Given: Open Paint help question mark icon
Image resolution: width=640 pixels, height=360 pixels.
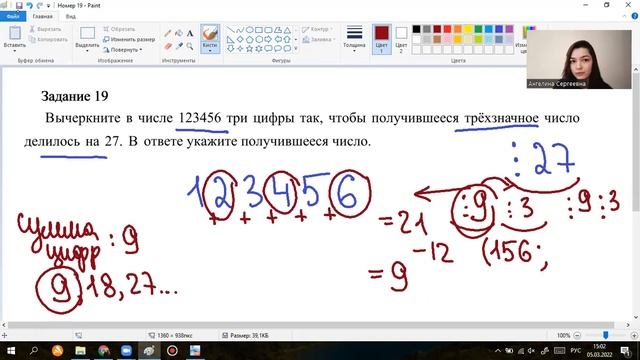Looking at the screenshot, I should (x=635, y=16).
